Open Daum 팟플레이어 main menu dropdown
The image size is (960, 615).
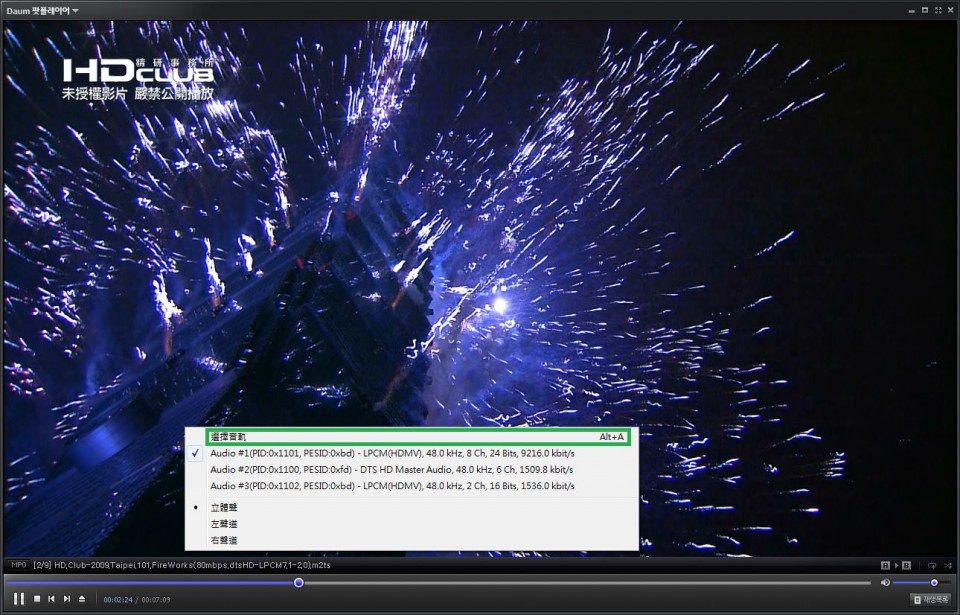[42, 11]
